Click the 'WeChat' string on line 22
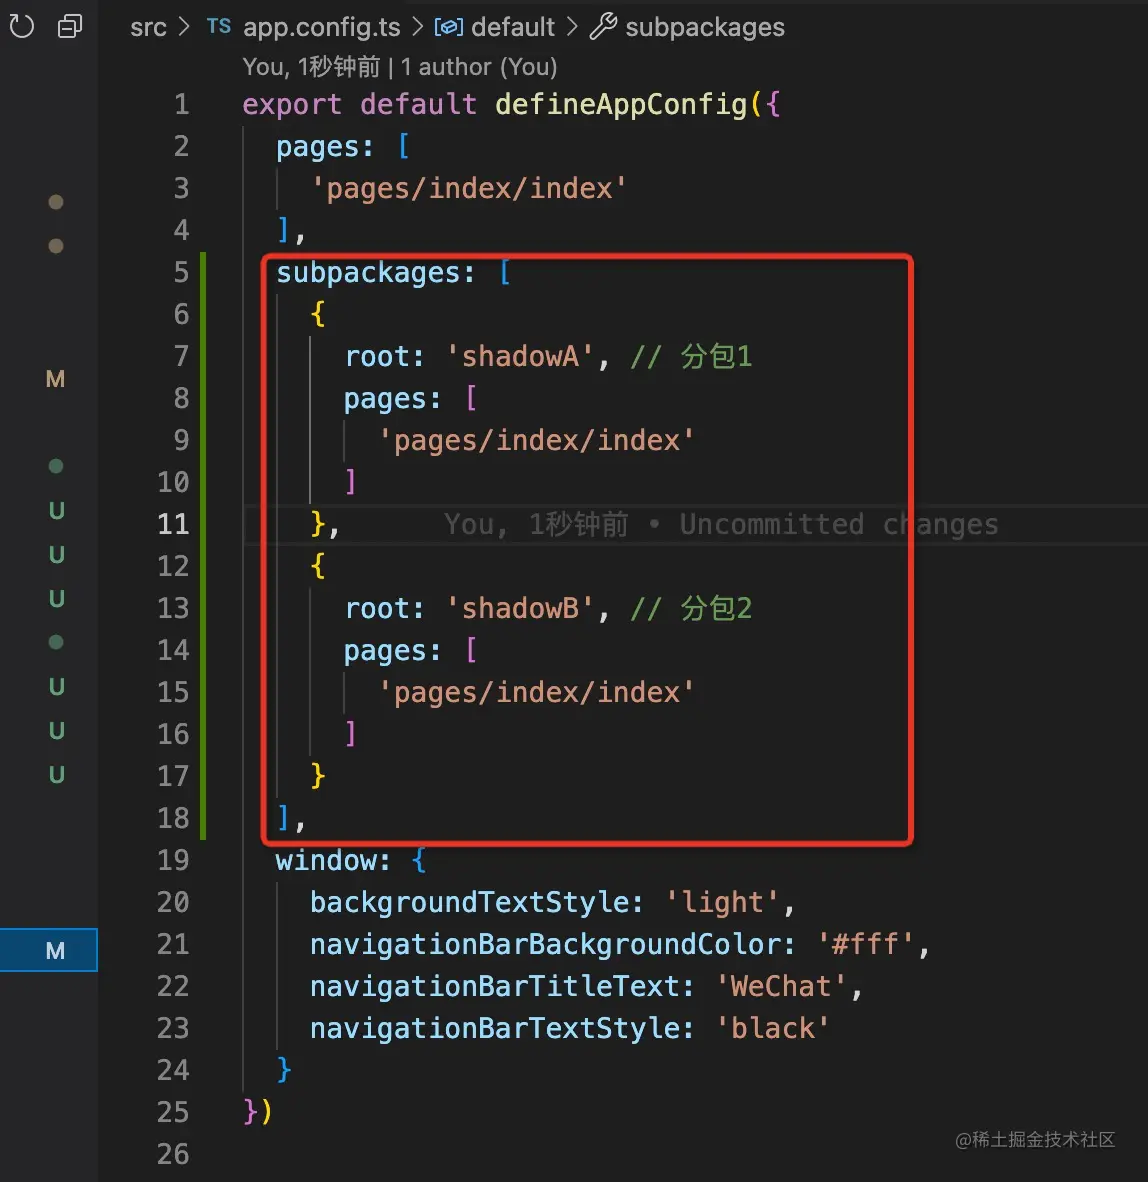Screen dimensions: 1148x1182 781,986
